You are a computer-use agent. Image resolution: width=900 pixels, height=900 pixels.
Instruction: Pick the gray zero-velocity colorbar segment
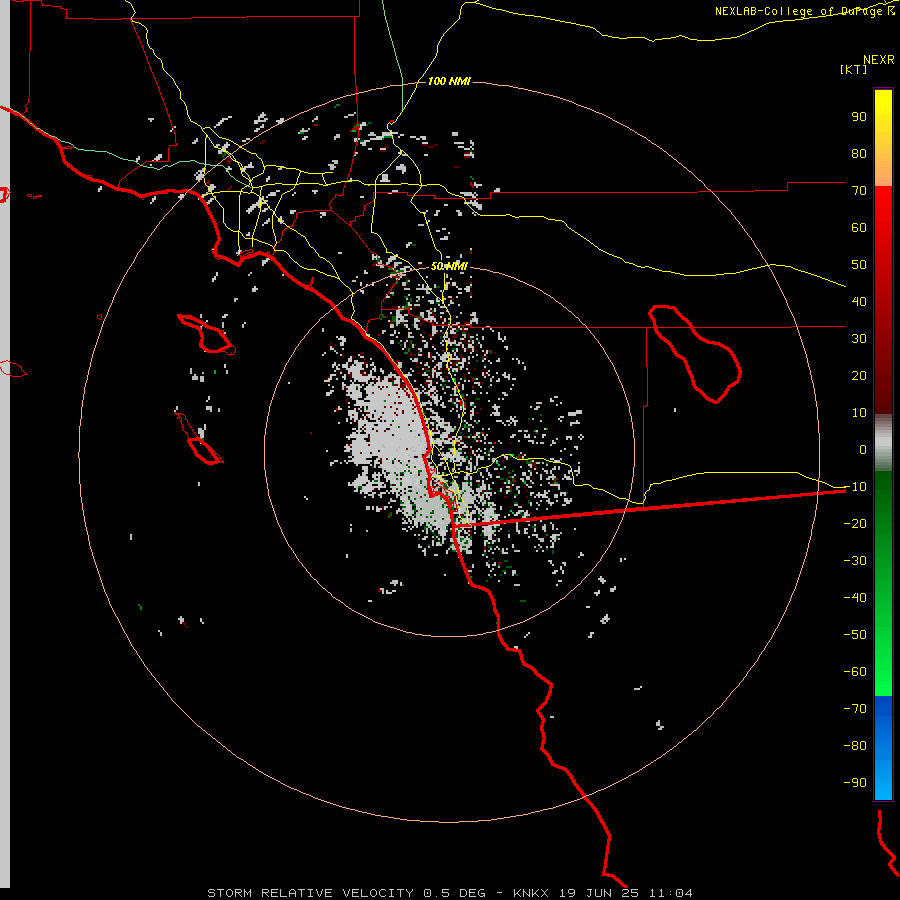coord(883,443)
